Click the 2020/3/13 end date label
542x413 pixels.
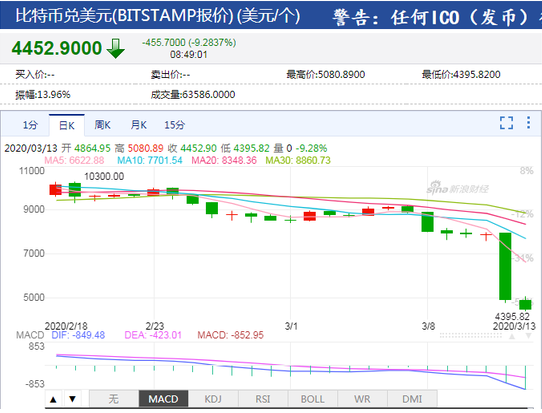514,326
